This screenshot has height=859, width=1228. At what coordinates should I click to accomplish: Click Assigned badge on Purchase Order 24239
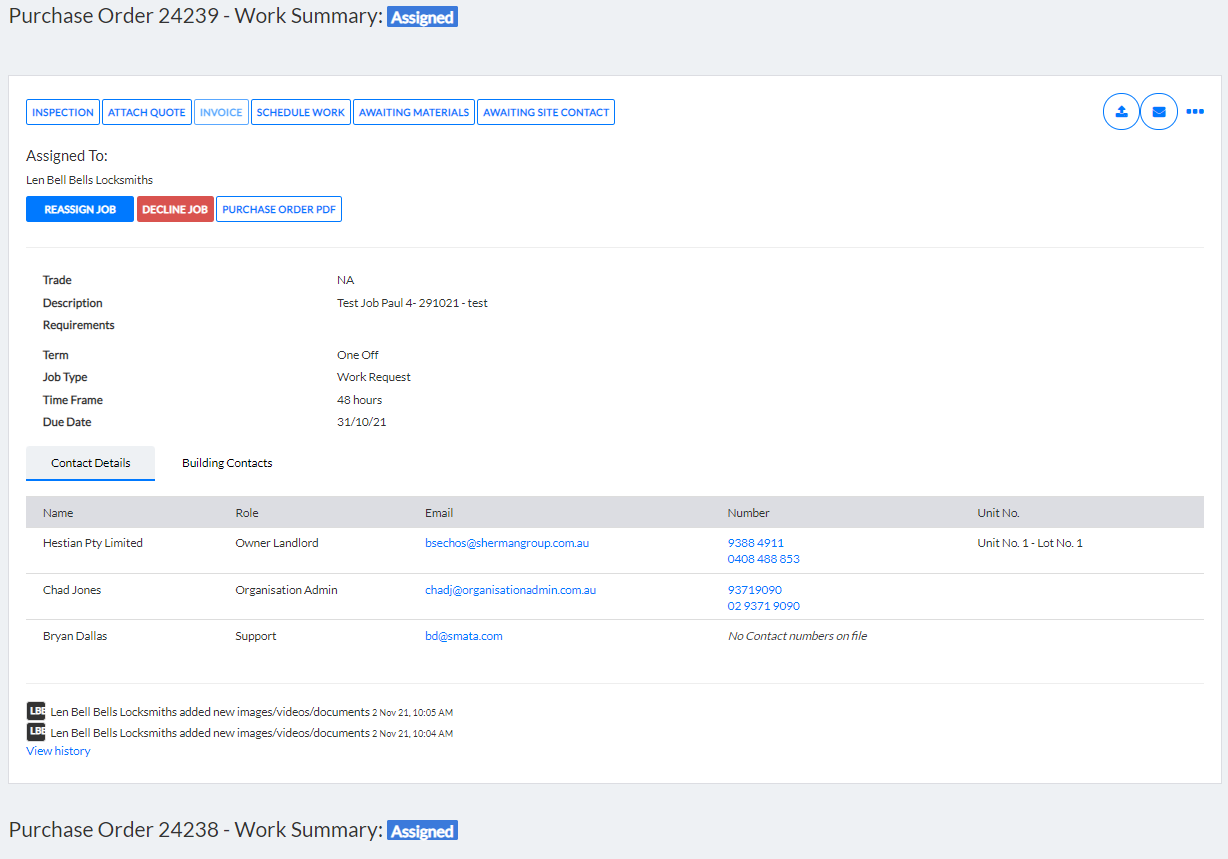coord(422,17)
